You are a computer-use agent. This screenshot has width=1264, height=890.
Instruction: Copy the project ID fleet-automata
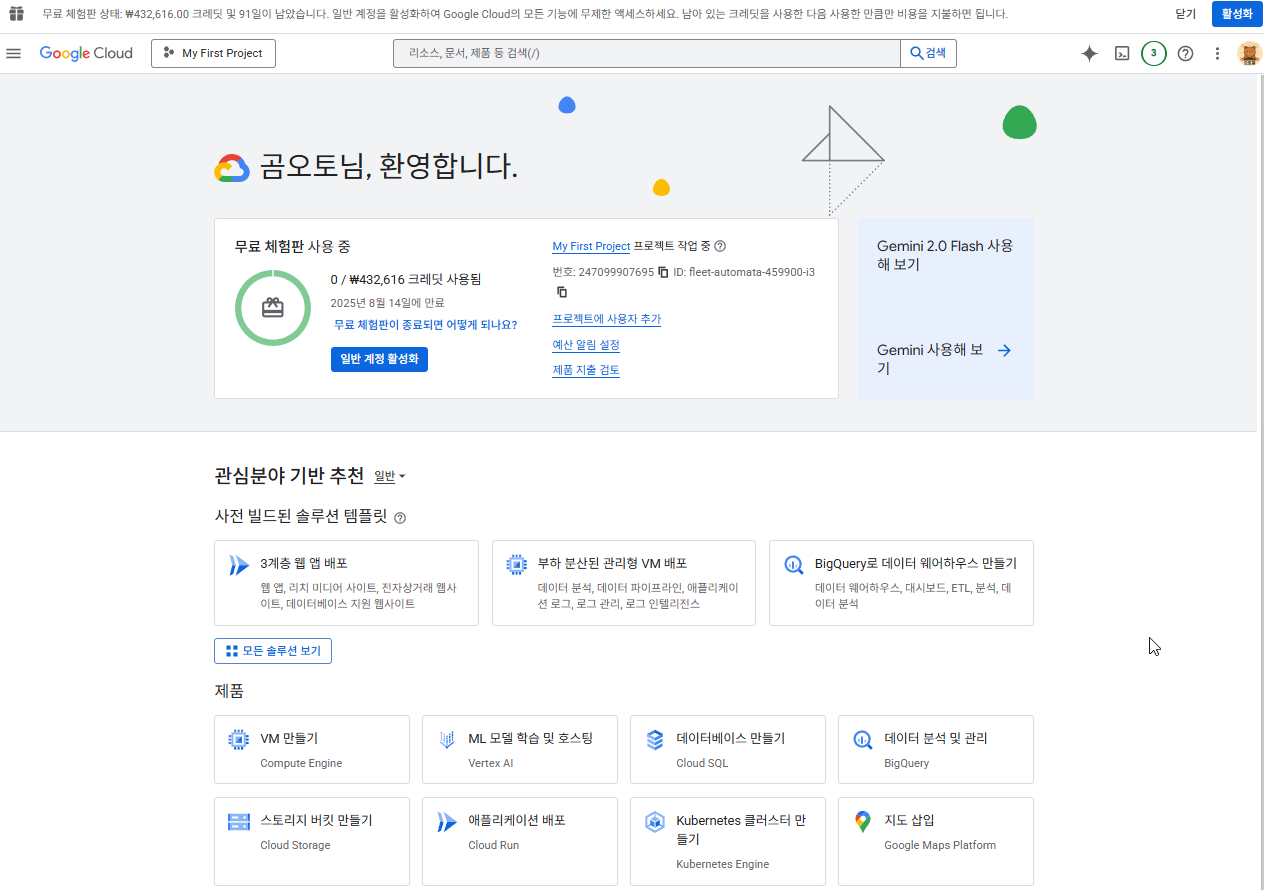(x=562, y=292)
